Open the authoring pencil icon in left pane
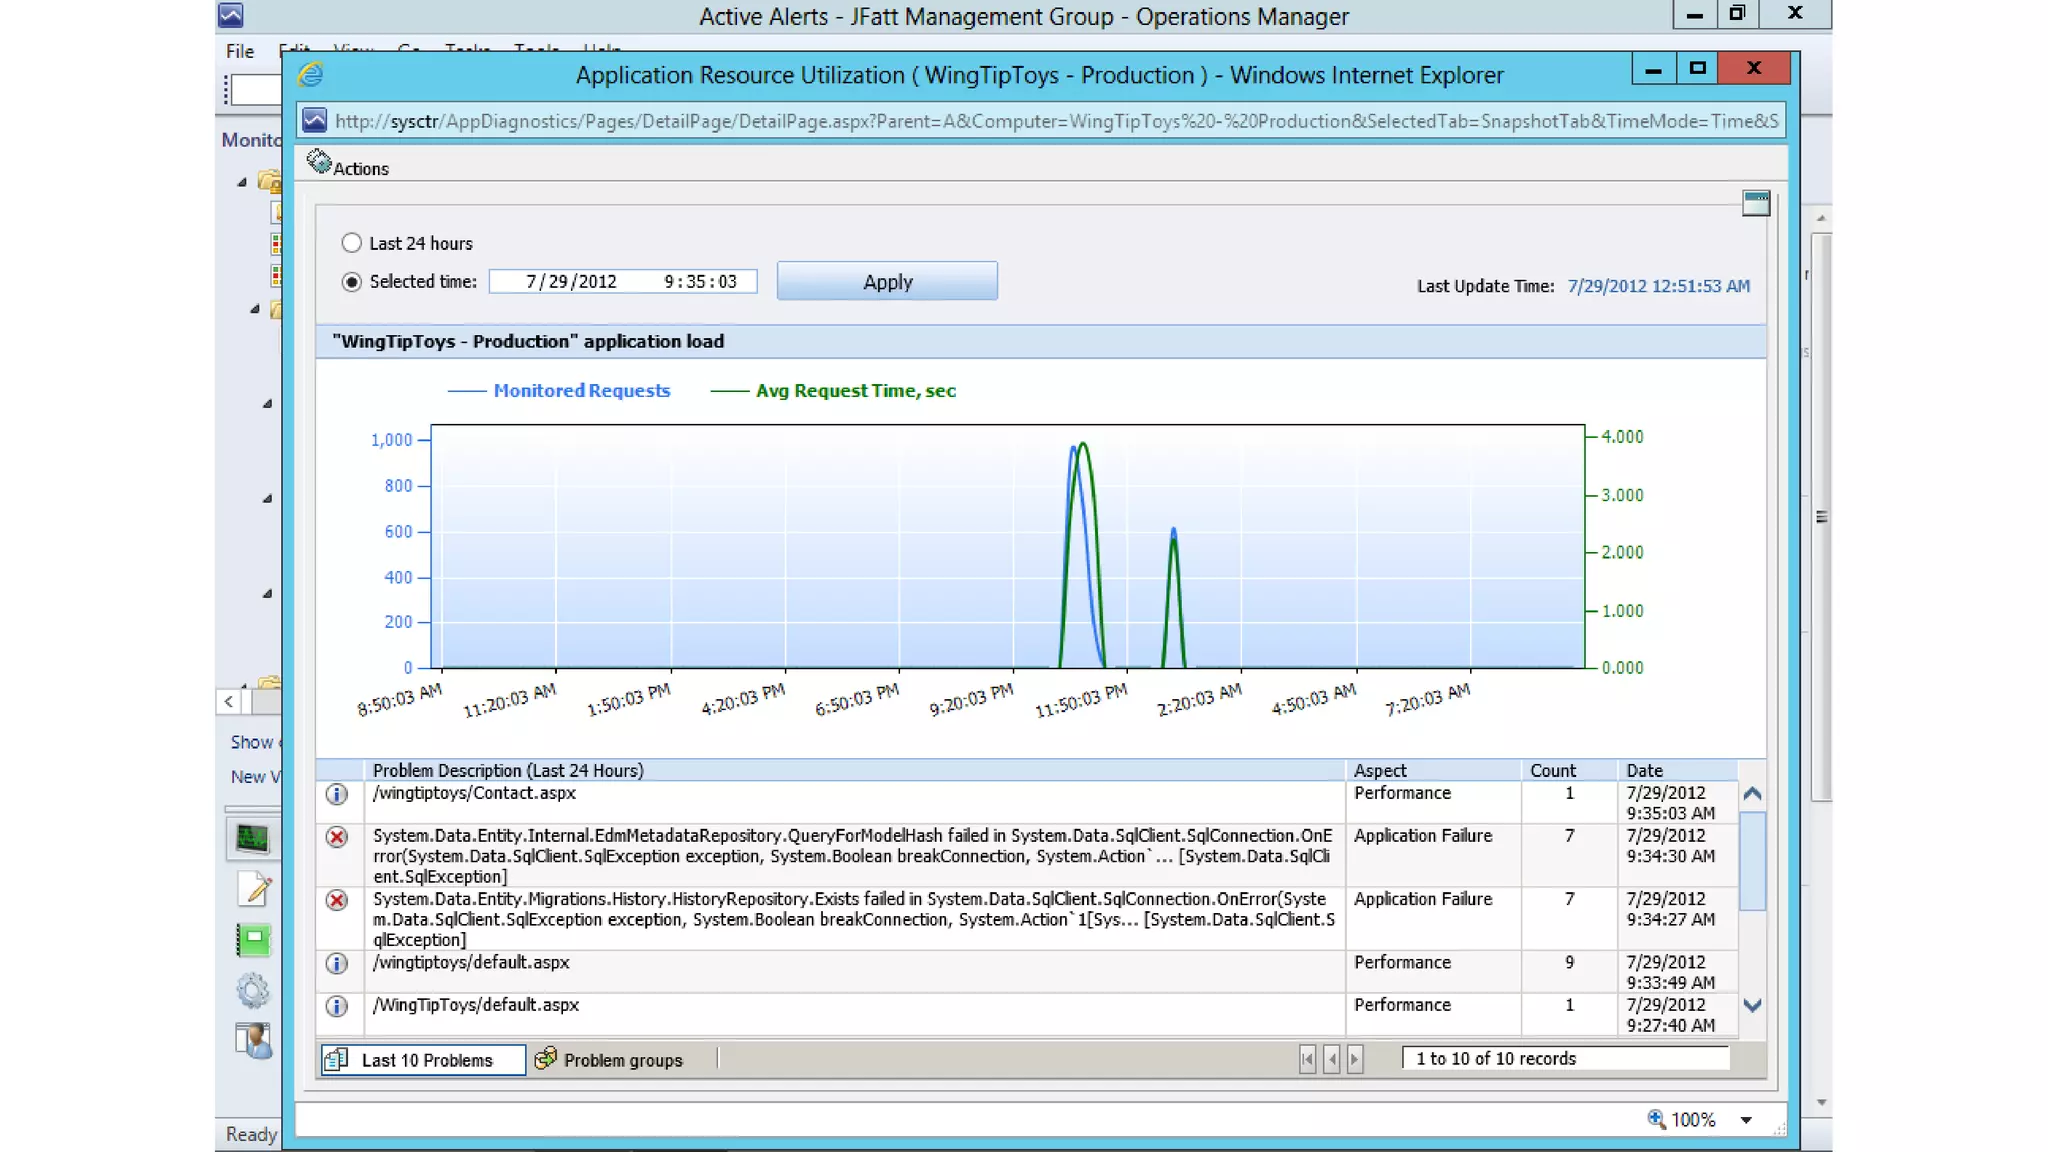This screenshot has height=1152, width=2048. pyautogui.click(x=254, y=889)
